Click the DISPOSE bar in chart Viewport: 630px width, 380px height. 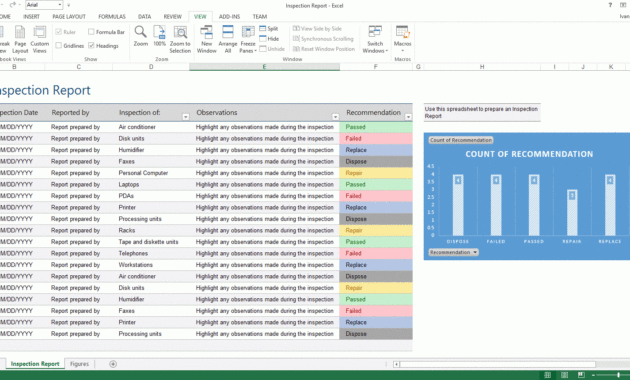pos(458,205)
